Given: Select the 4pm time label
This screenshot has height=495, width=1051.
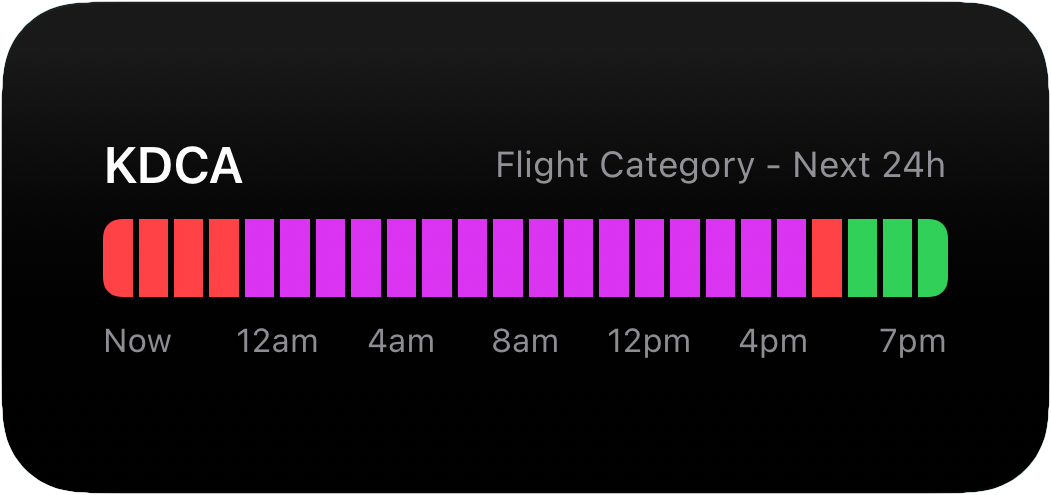Looking at the screenshot, I should [773, 341].
